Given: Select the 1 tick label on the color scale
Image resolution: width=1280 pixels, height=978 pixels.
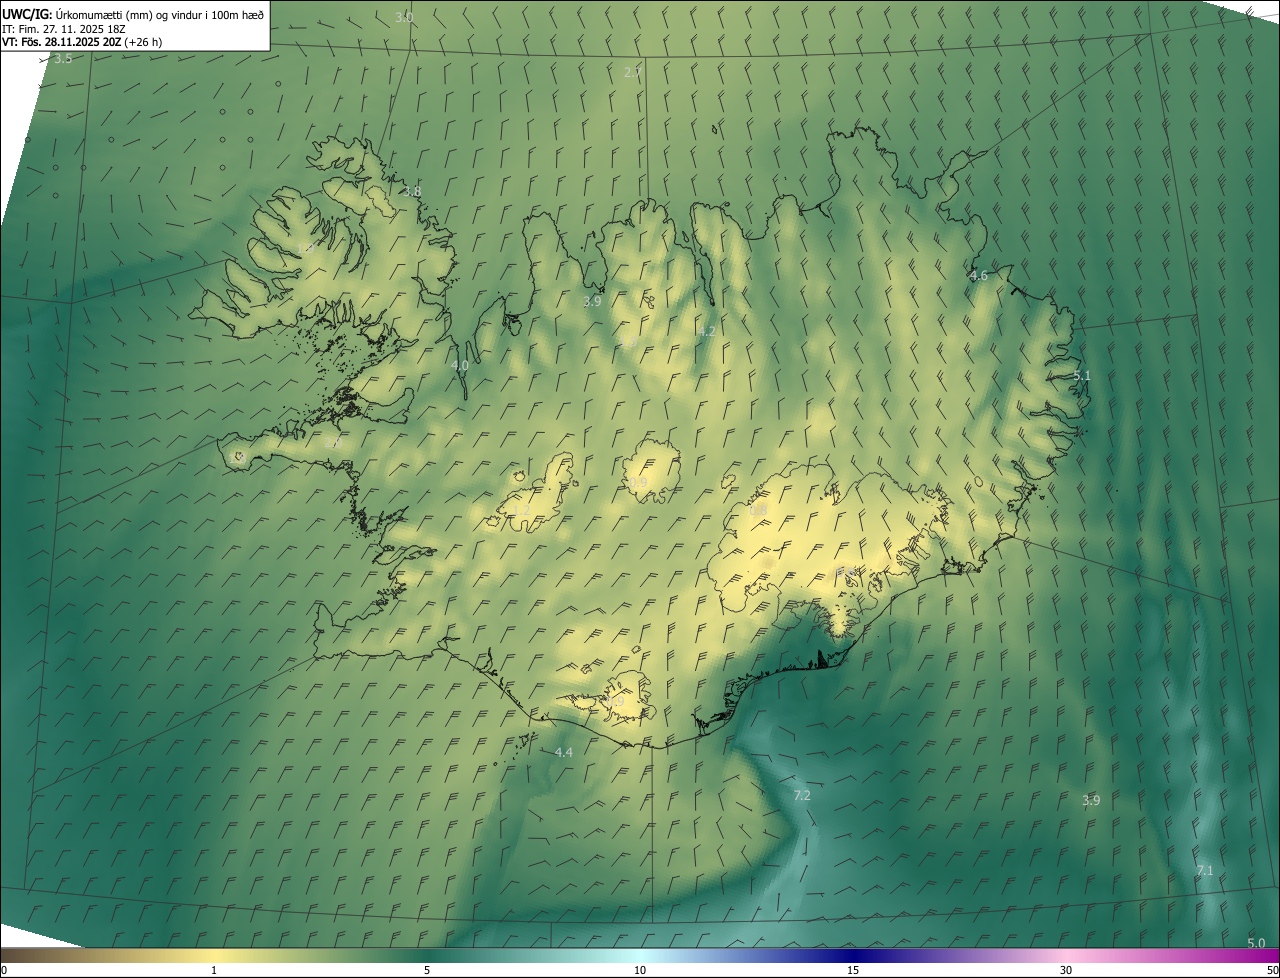Looking at the screenshot, I should tap(214, 970).
